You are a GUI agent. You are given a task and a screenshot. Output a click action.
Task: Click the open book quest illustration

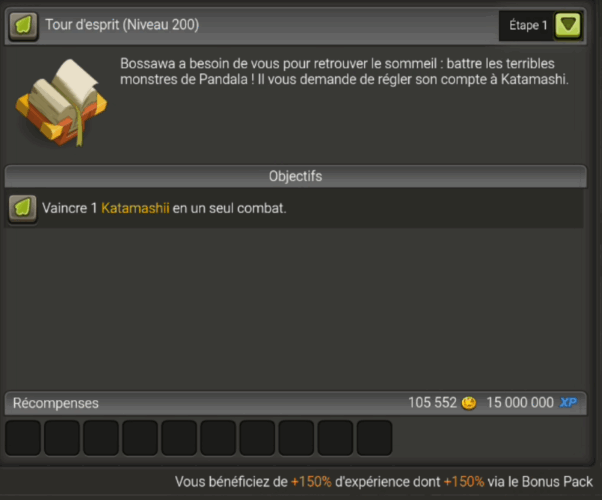(61, 103)
